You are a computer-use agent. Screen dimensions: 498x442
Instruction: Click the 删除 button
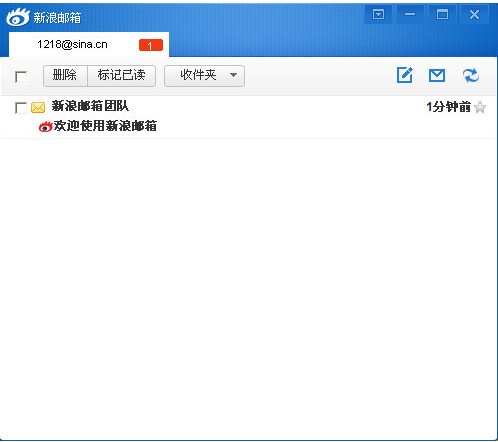point(65,76)
